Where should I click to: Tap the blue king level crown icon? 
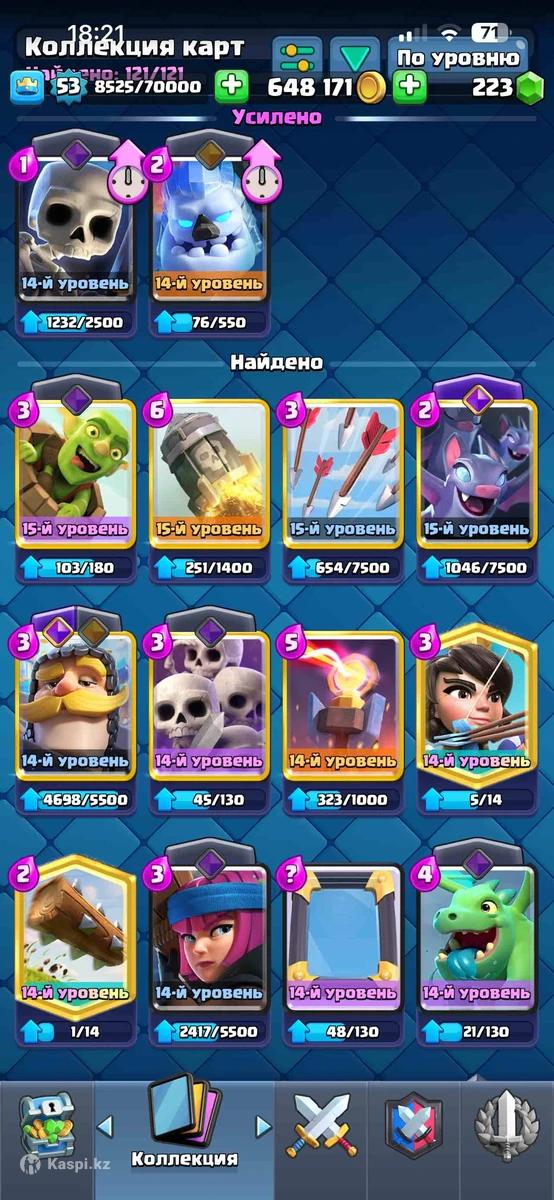[27, 87]
